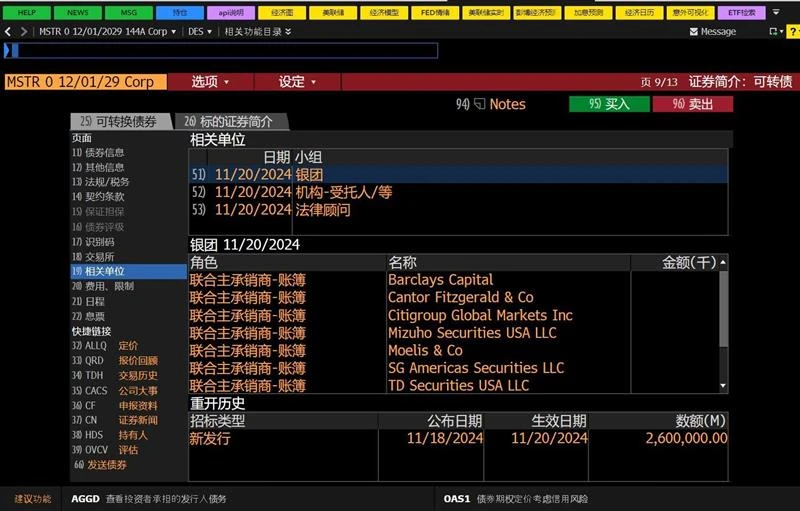Click the forward navigation arrow
Viewport: 800px width, 511px height.
click(x=22, y=31)
